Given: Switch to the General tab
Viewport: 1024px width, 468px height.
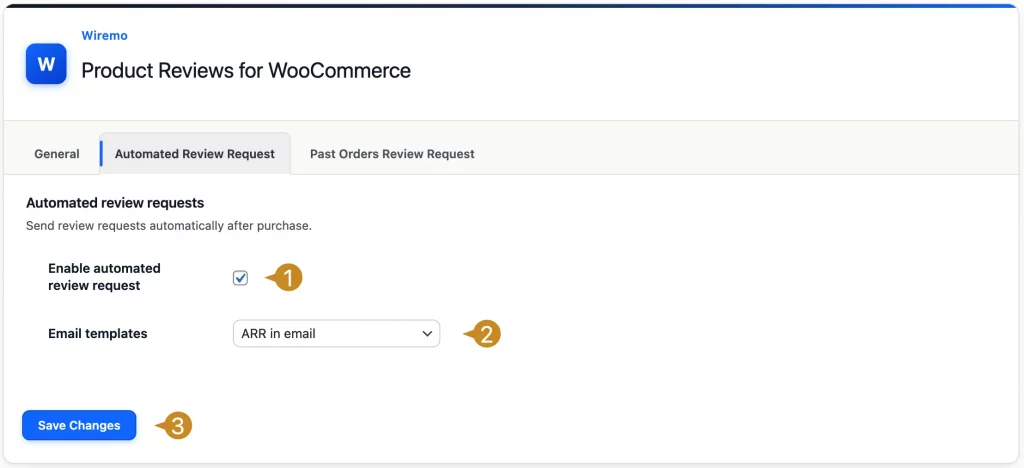Looking at the screenshot, I should [57, 154].
